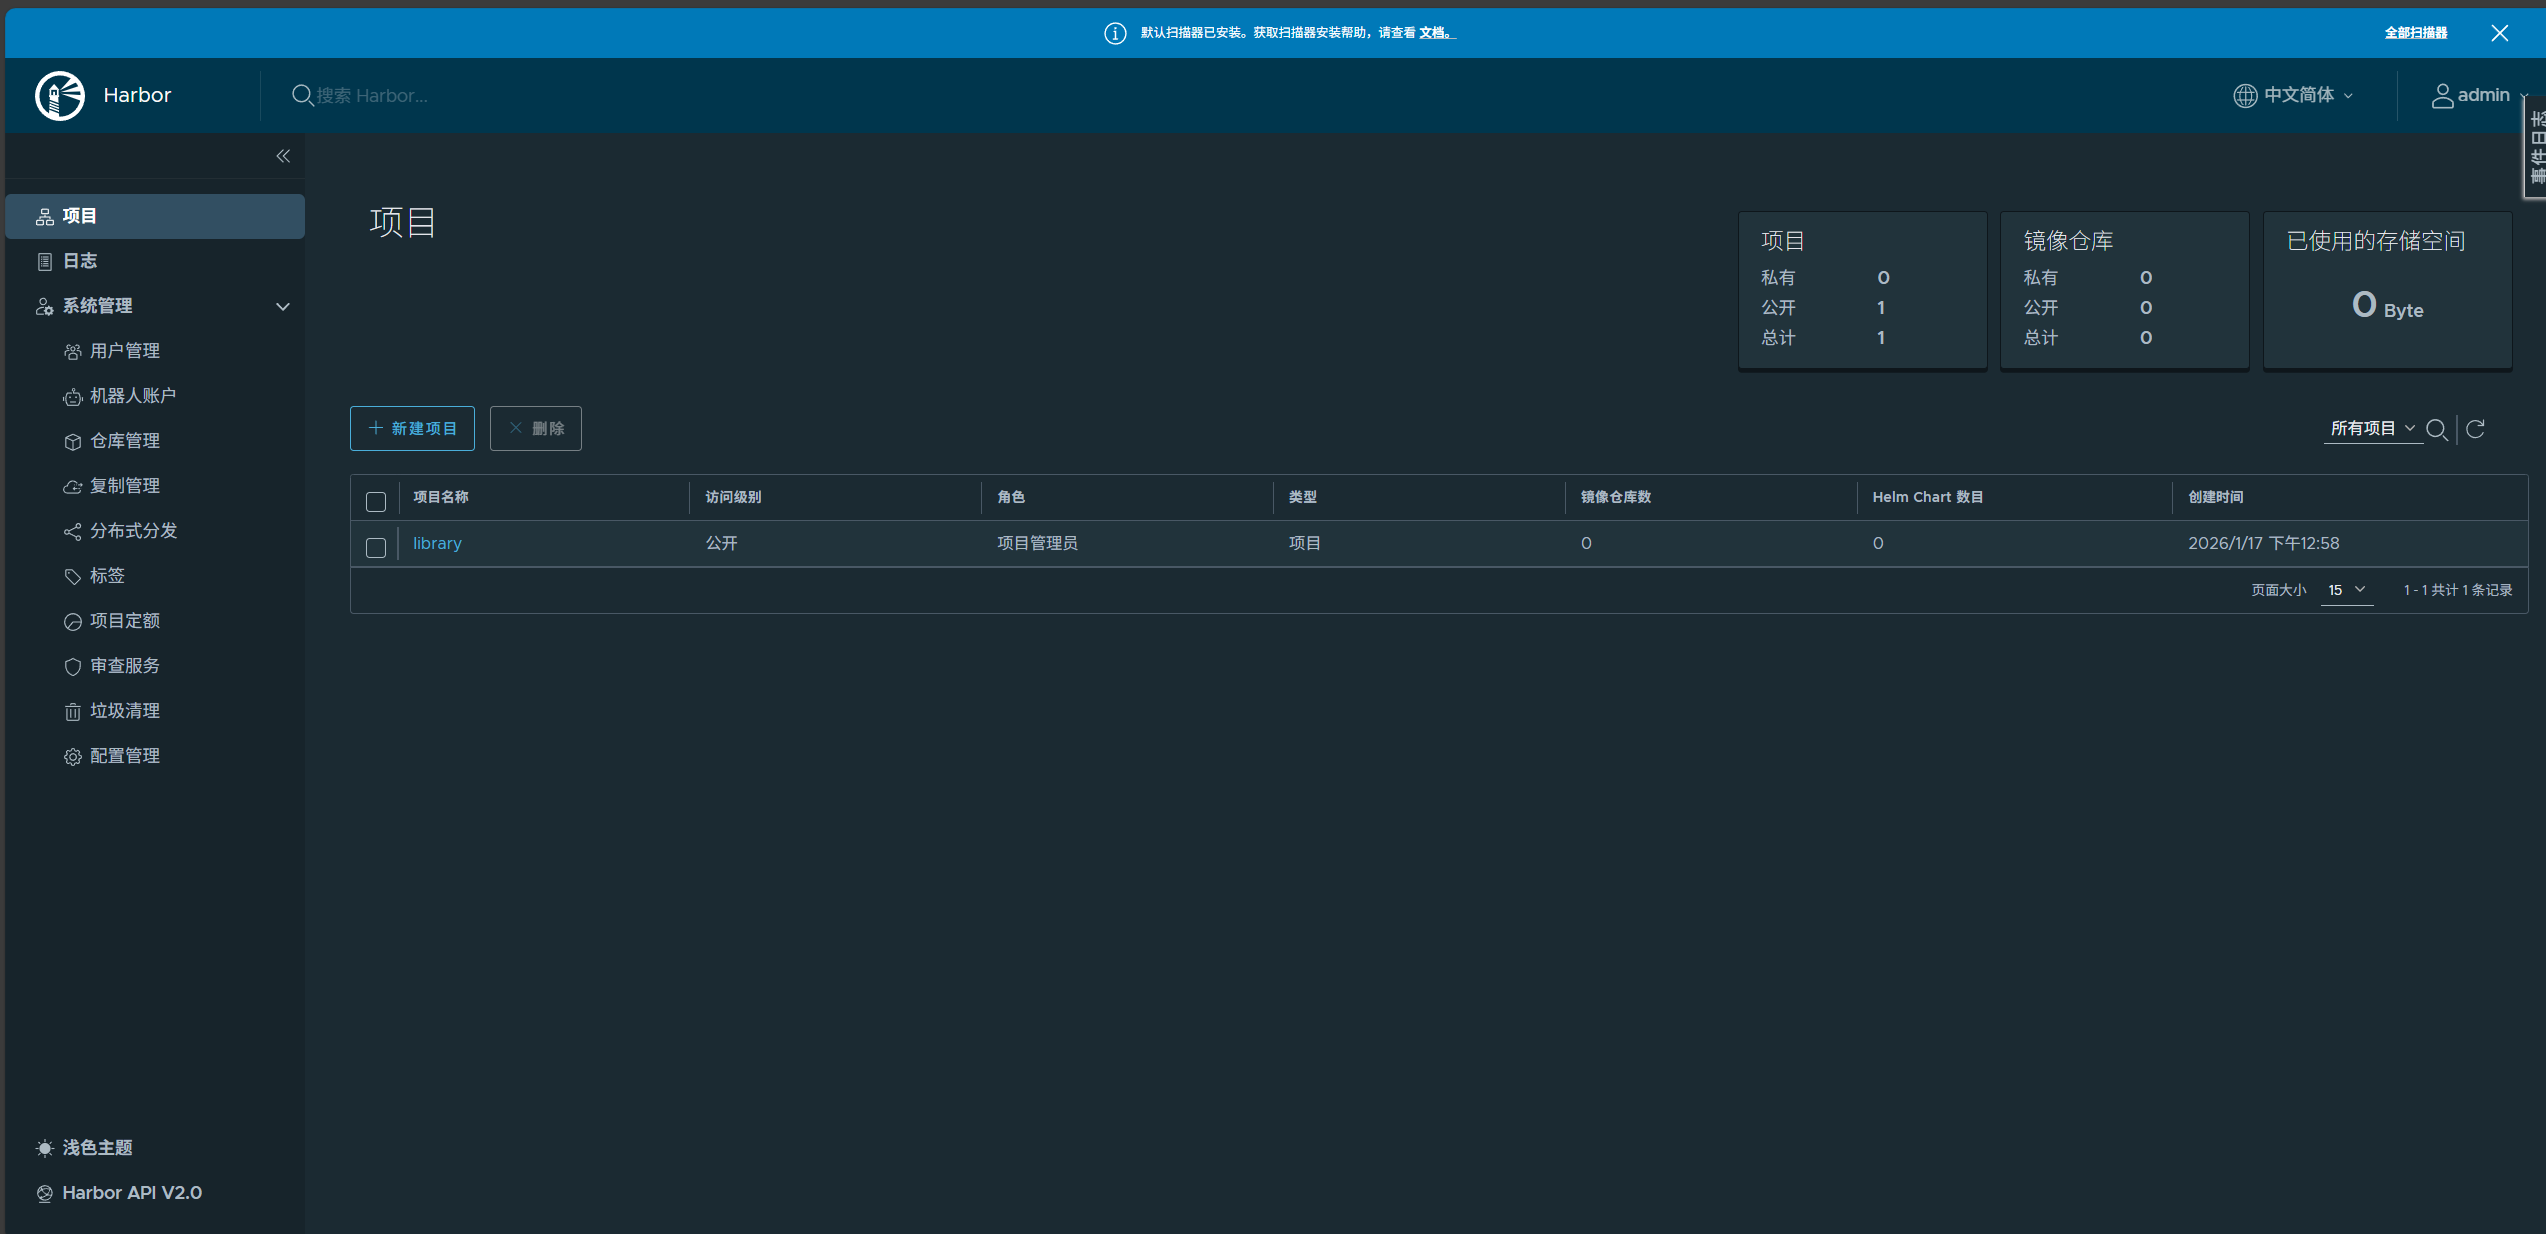
Task: Open 配置管理 gear settings item
Action: 124,756
